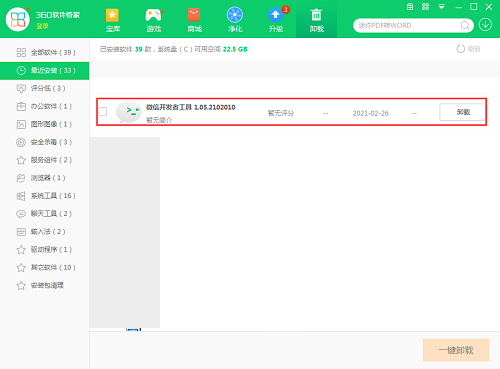Viewport: 500px width, 369px height.
Task: Click the 暂无评分 rating text
Action: coord(281,113)
